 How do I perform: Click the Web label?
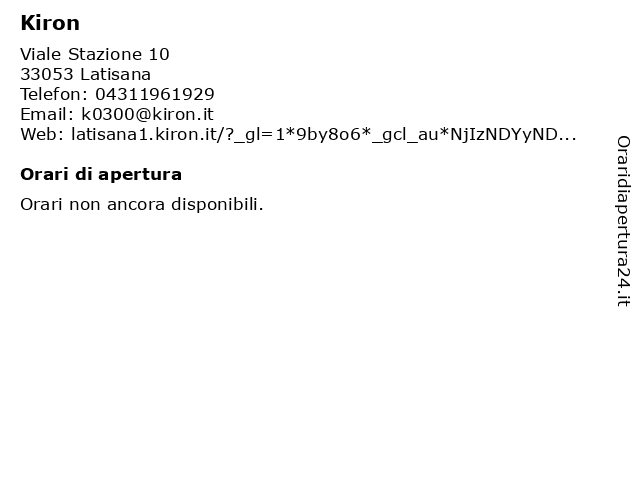point(42,134)
